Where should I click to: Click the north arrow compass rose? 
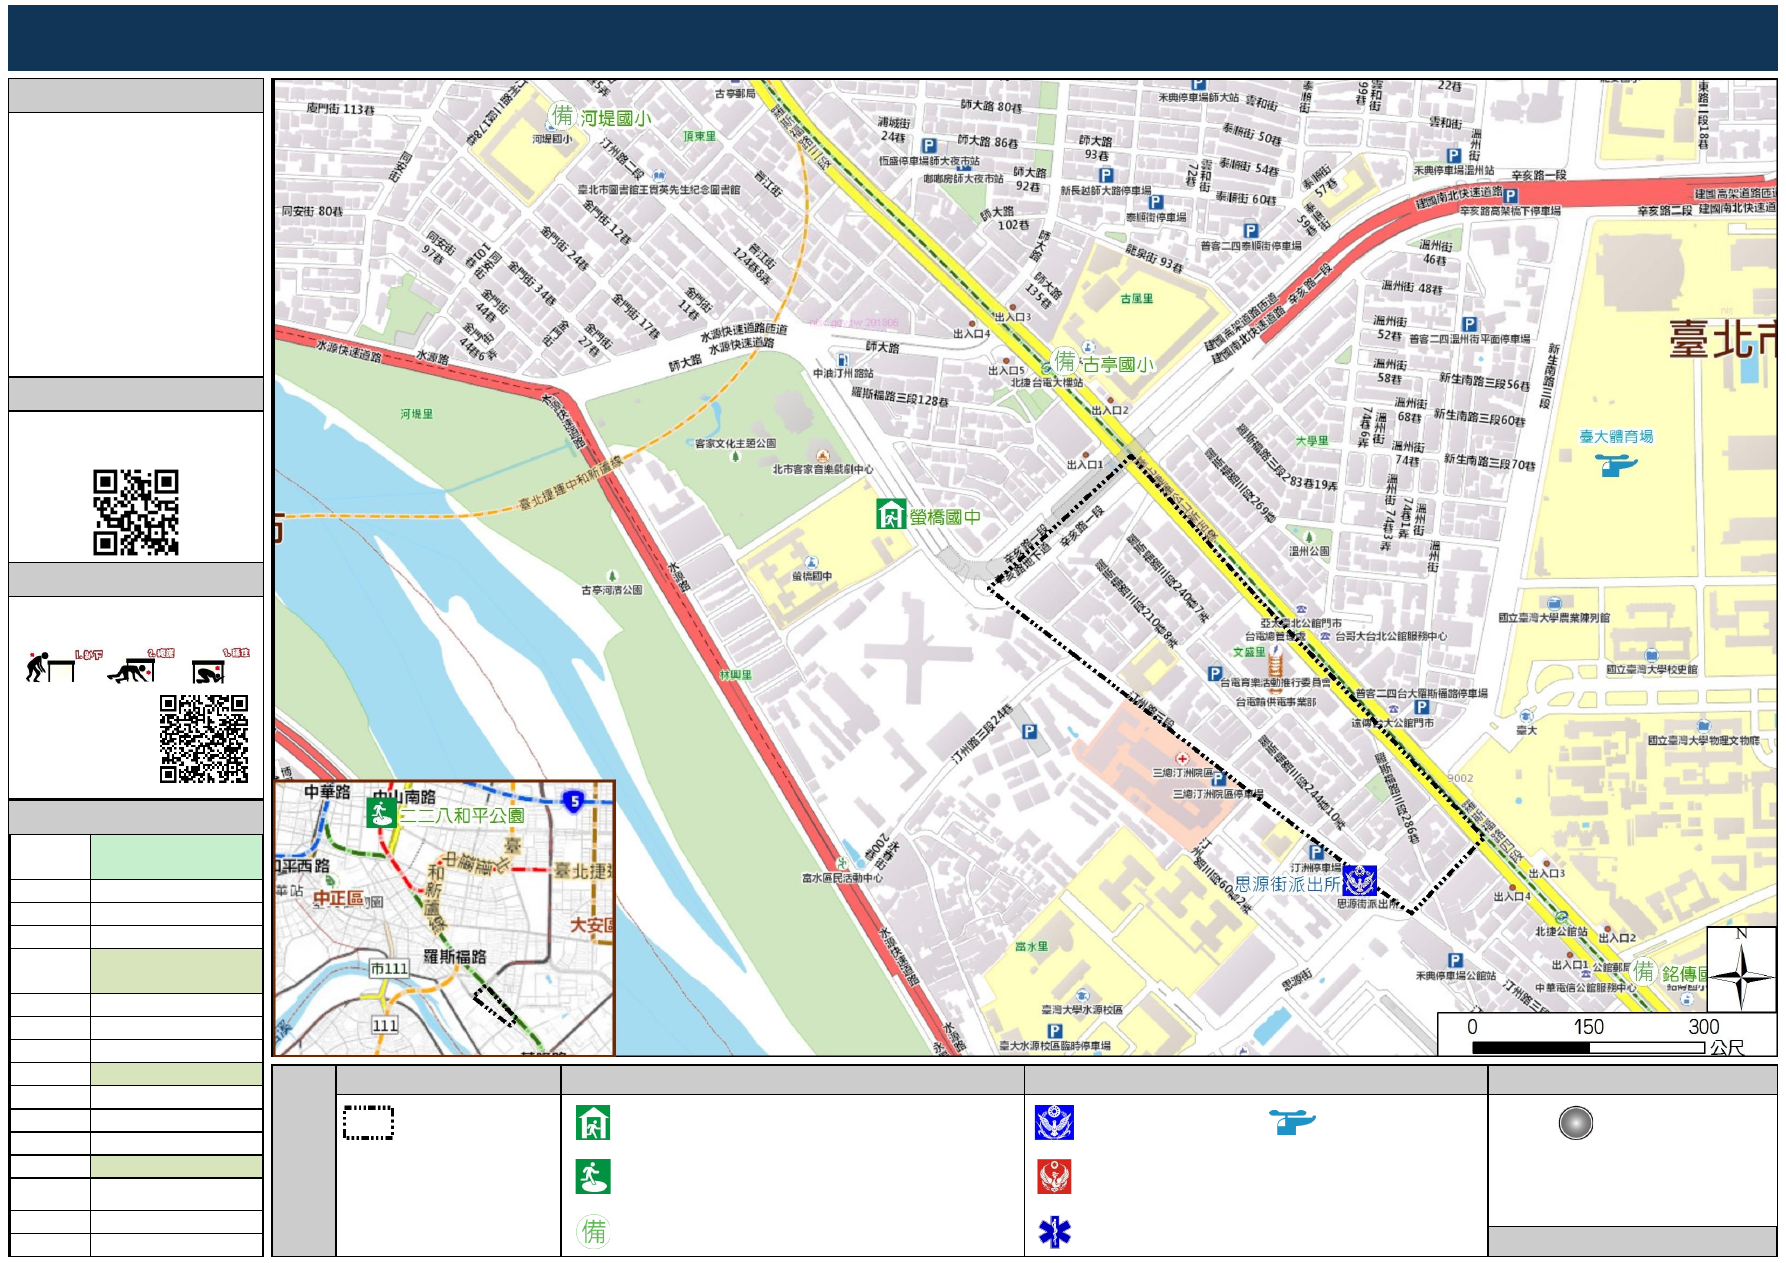coord(1740,971)
